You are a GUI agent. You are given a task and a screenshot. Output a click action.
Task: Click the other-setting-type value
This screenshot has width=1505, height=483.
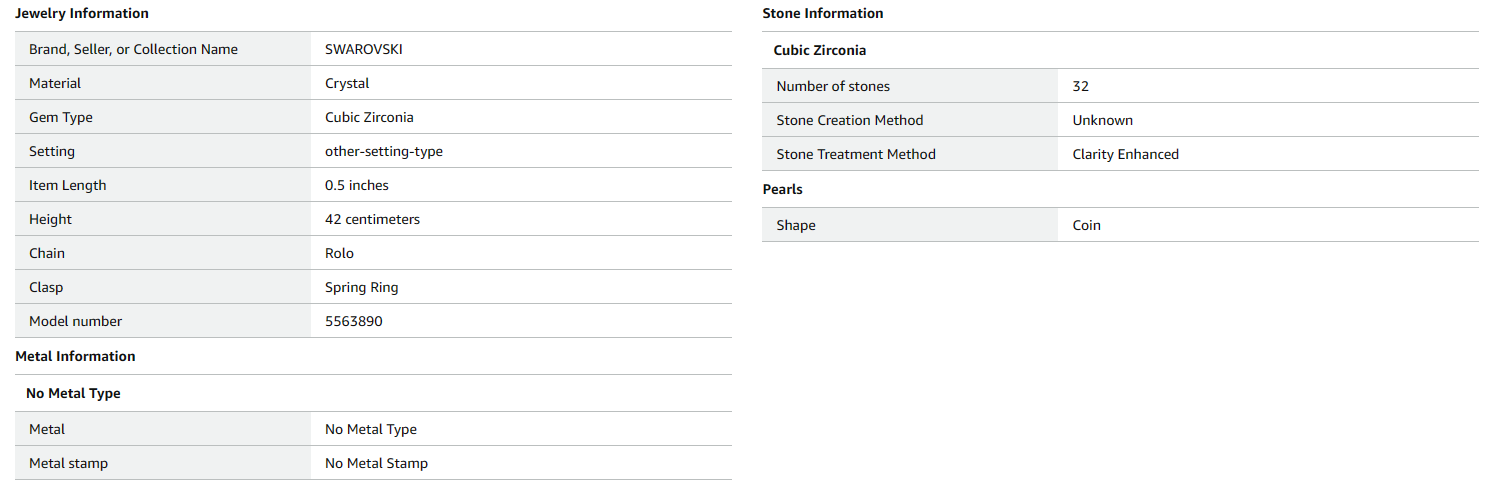383,151
